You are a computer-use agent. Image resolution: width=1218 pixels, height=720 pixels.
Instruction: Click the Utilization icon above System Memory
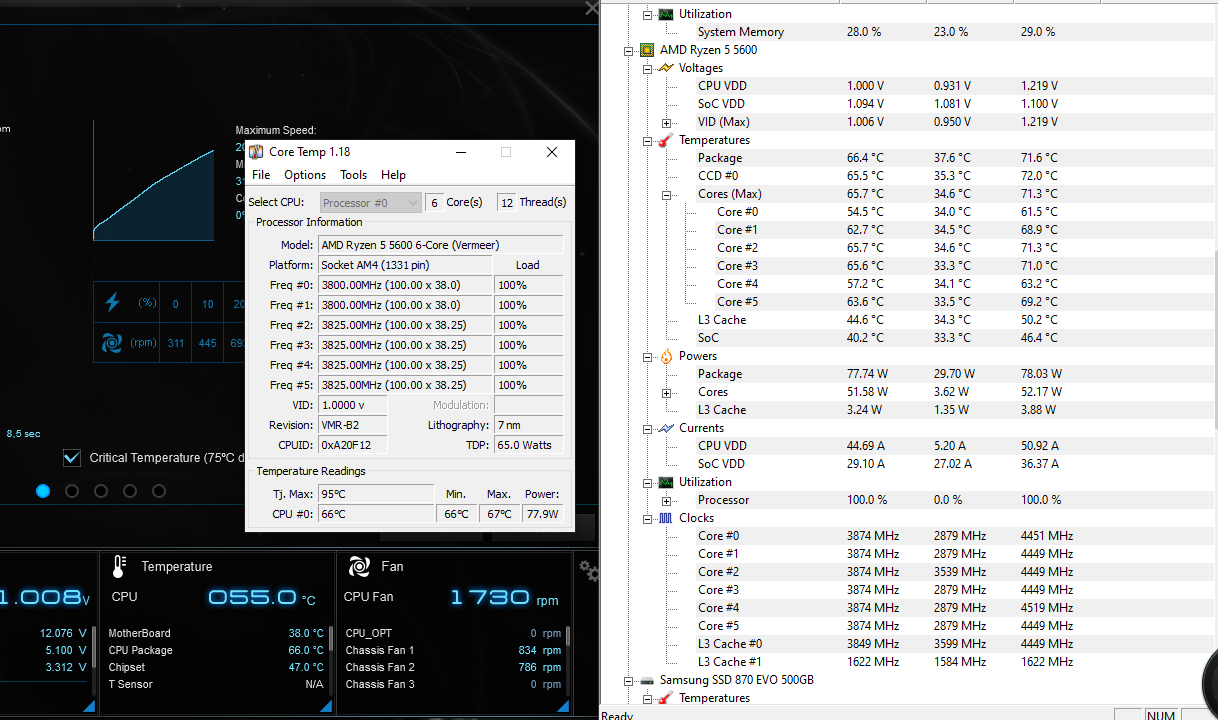point(666,14)
